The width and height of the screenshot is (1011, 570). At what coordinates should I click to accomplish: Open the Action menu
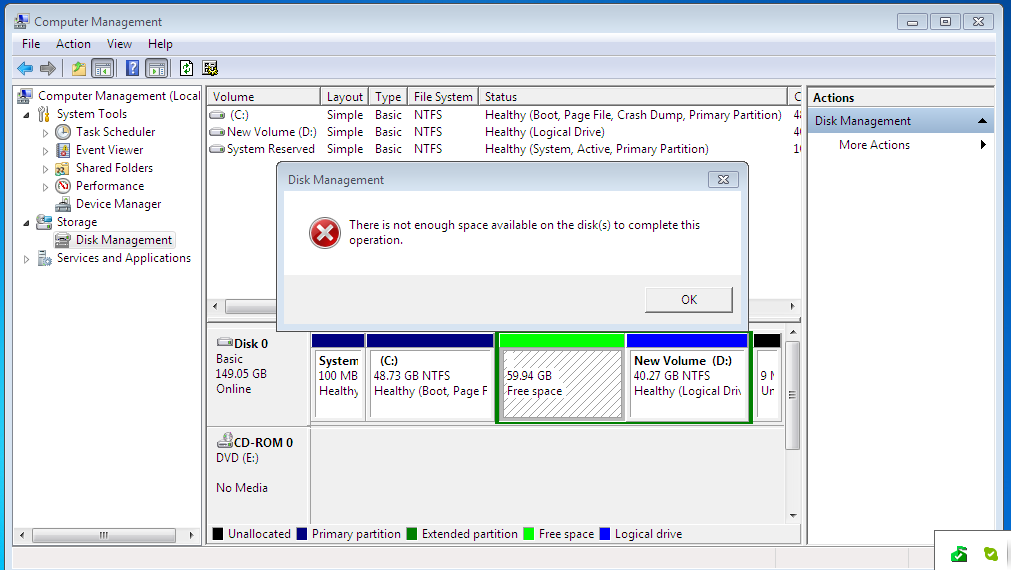coord(73,44)
